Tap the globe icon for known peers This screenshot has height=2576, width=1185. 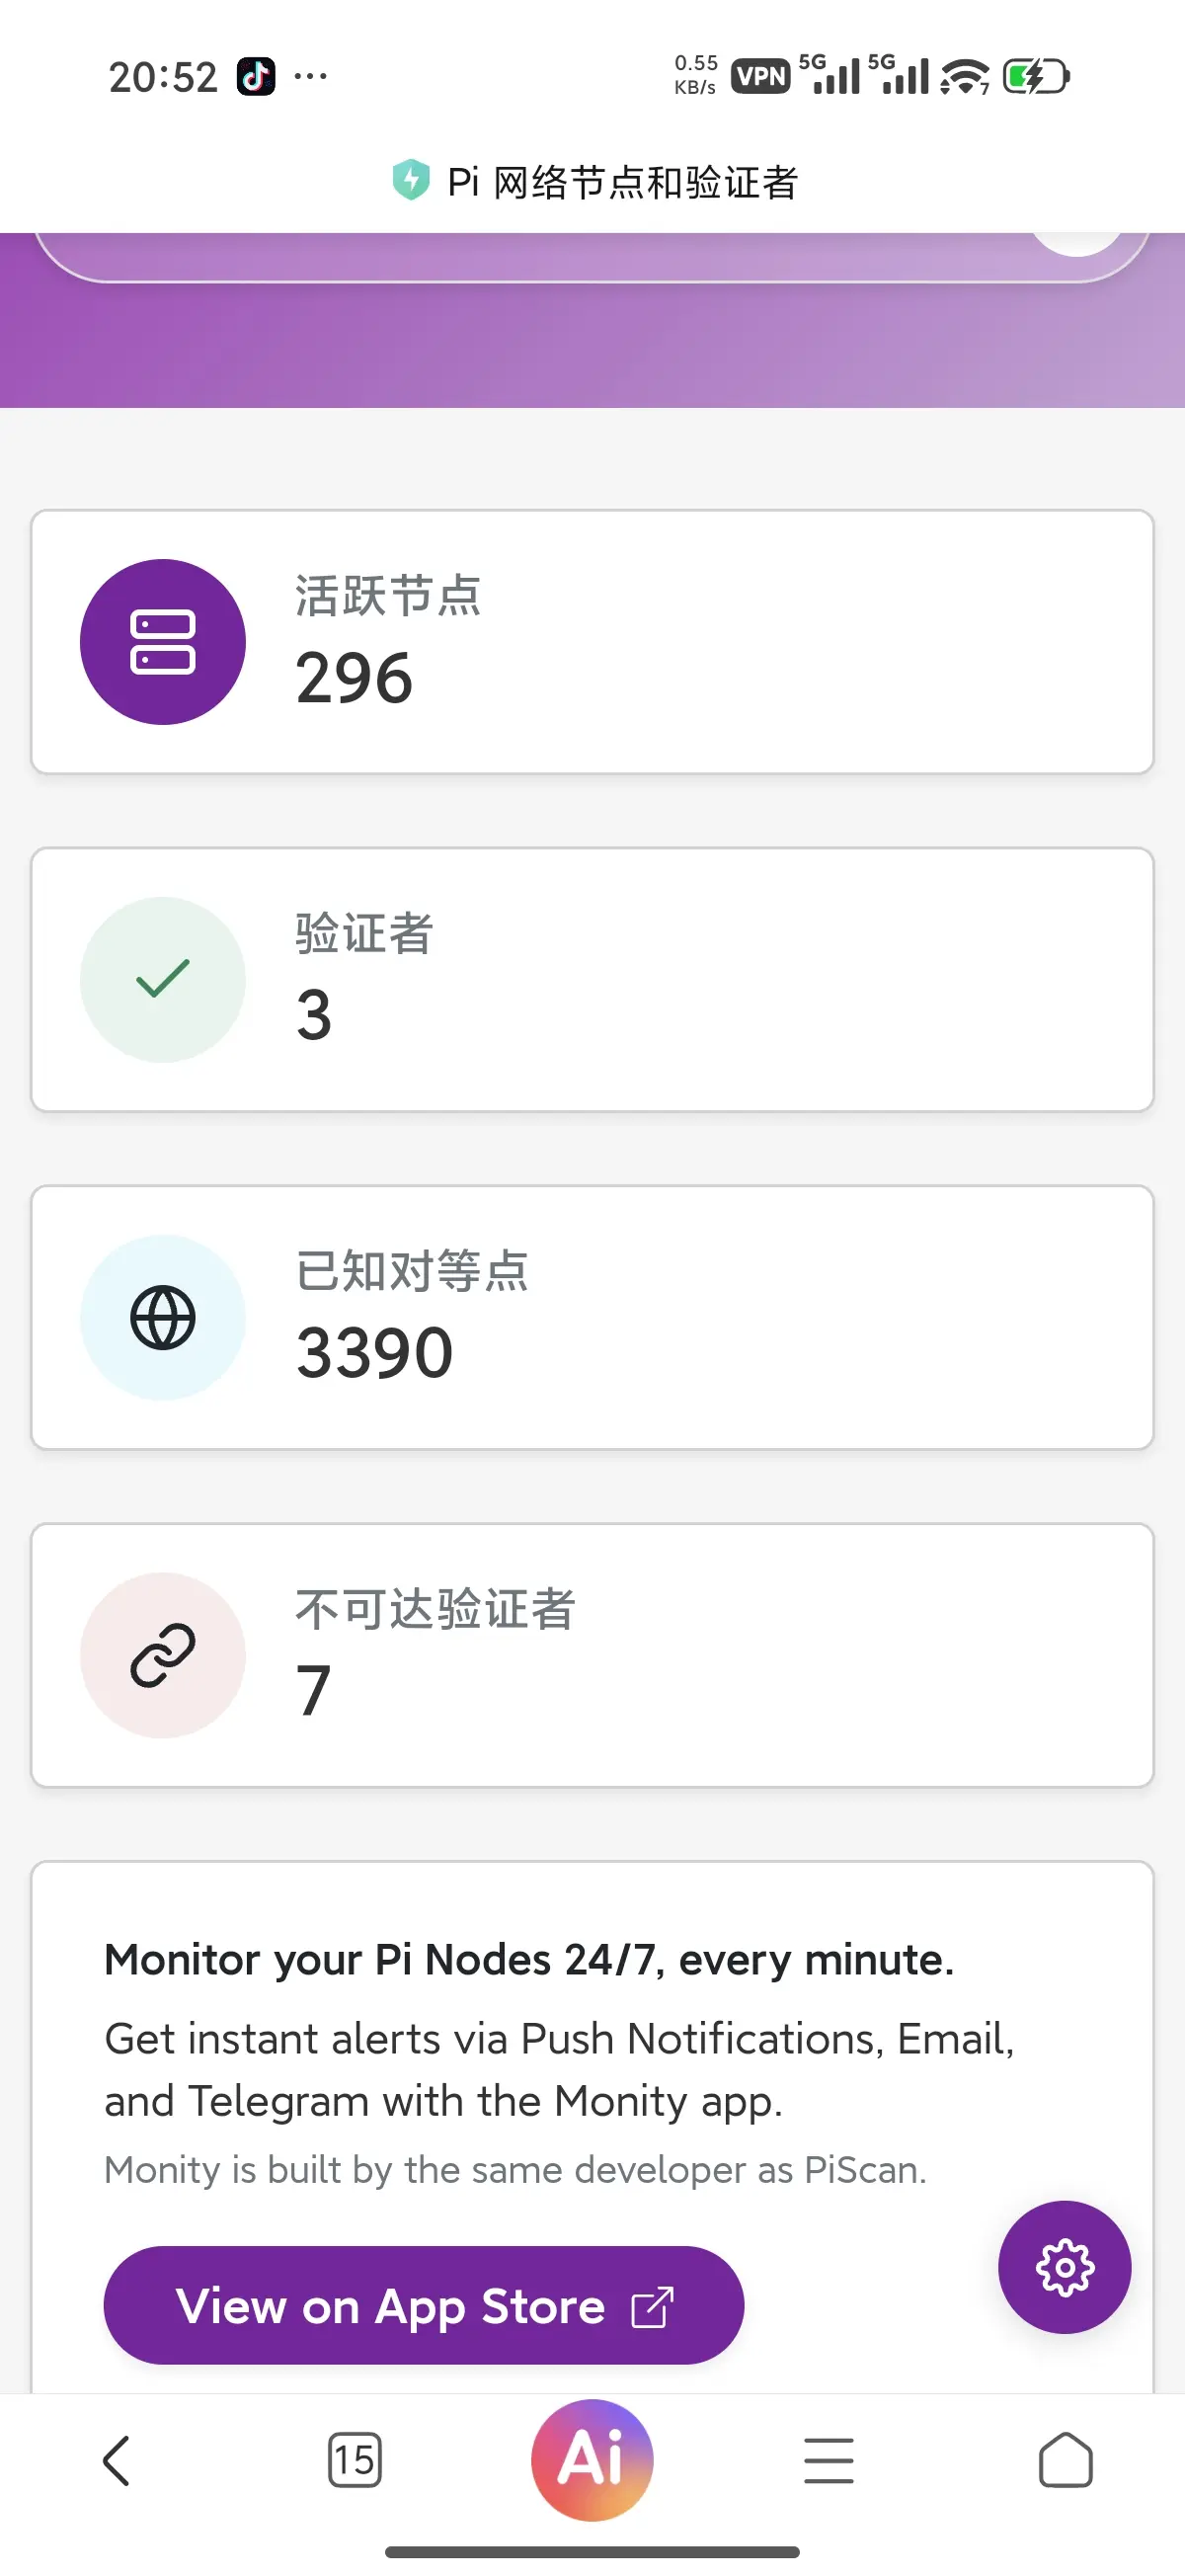click(x=163, y=1317)
